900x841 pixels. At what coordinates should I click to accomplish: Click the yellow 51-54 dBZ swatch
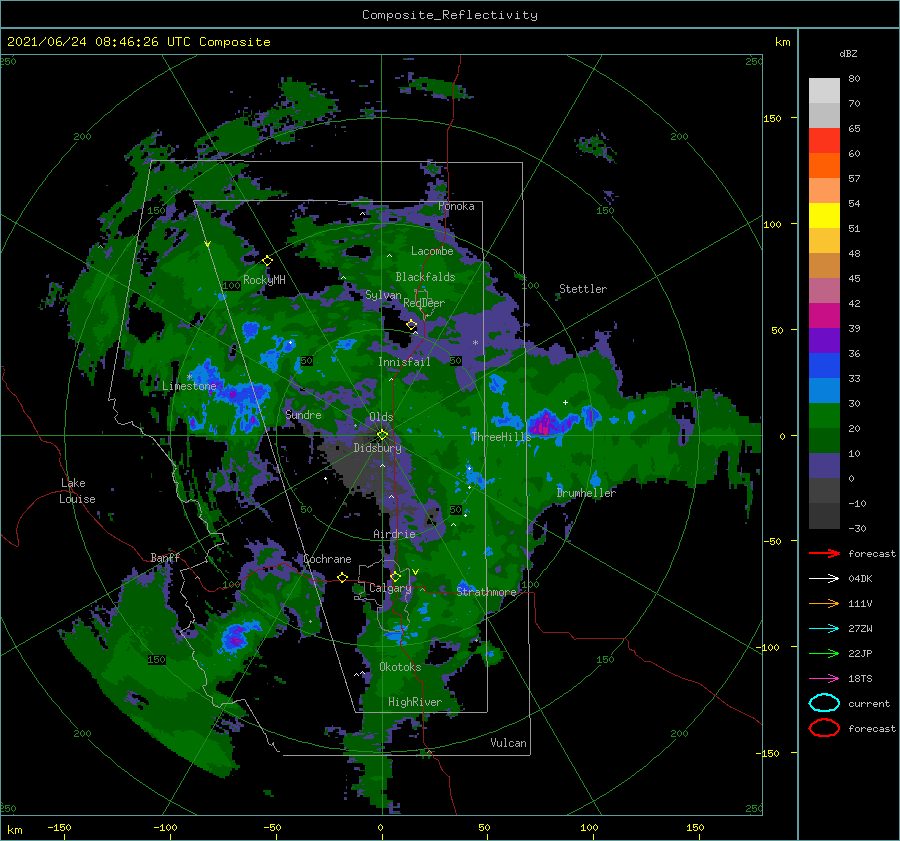(x=824, y=216)
